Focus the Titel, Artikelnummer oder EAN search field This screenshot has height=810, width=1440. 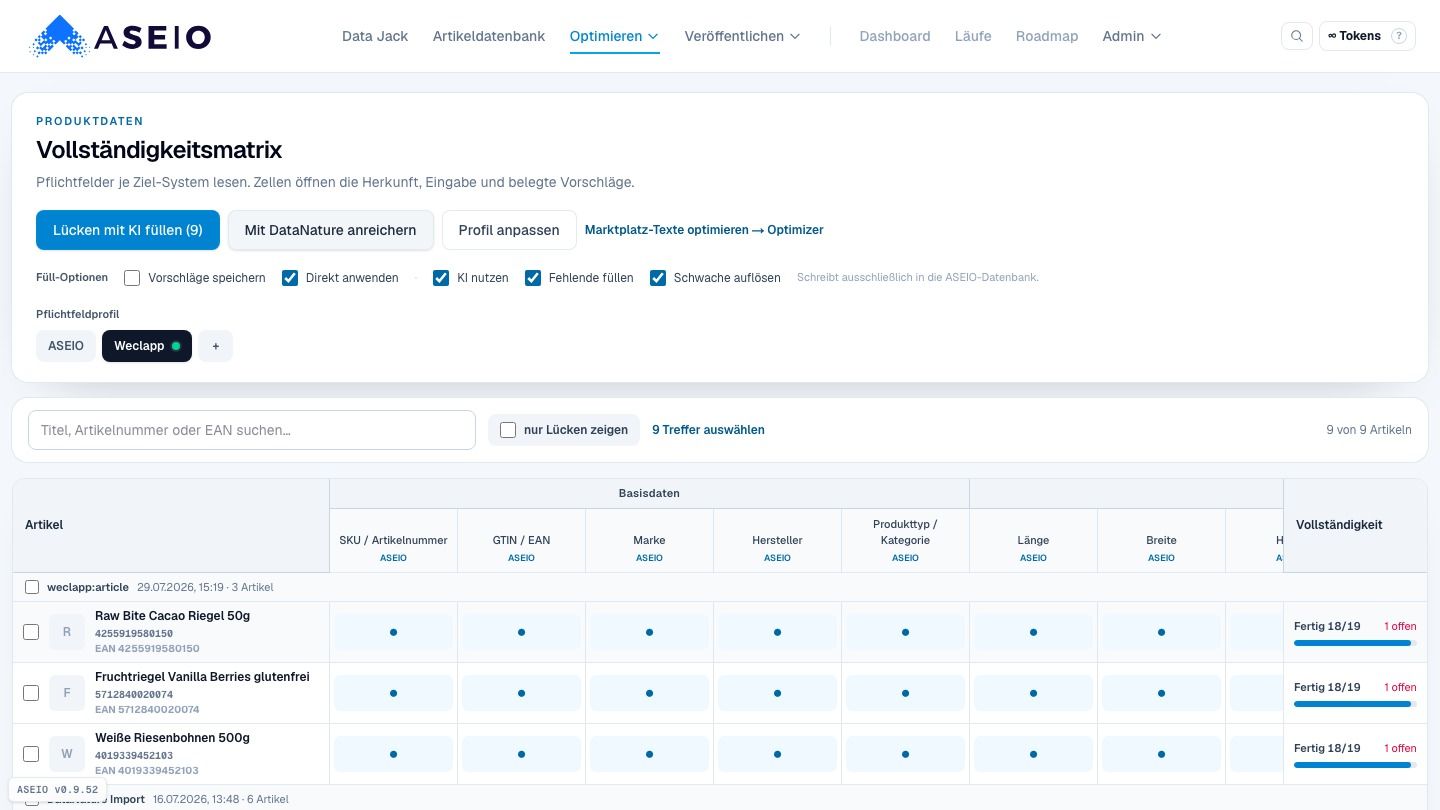point(252,430)
